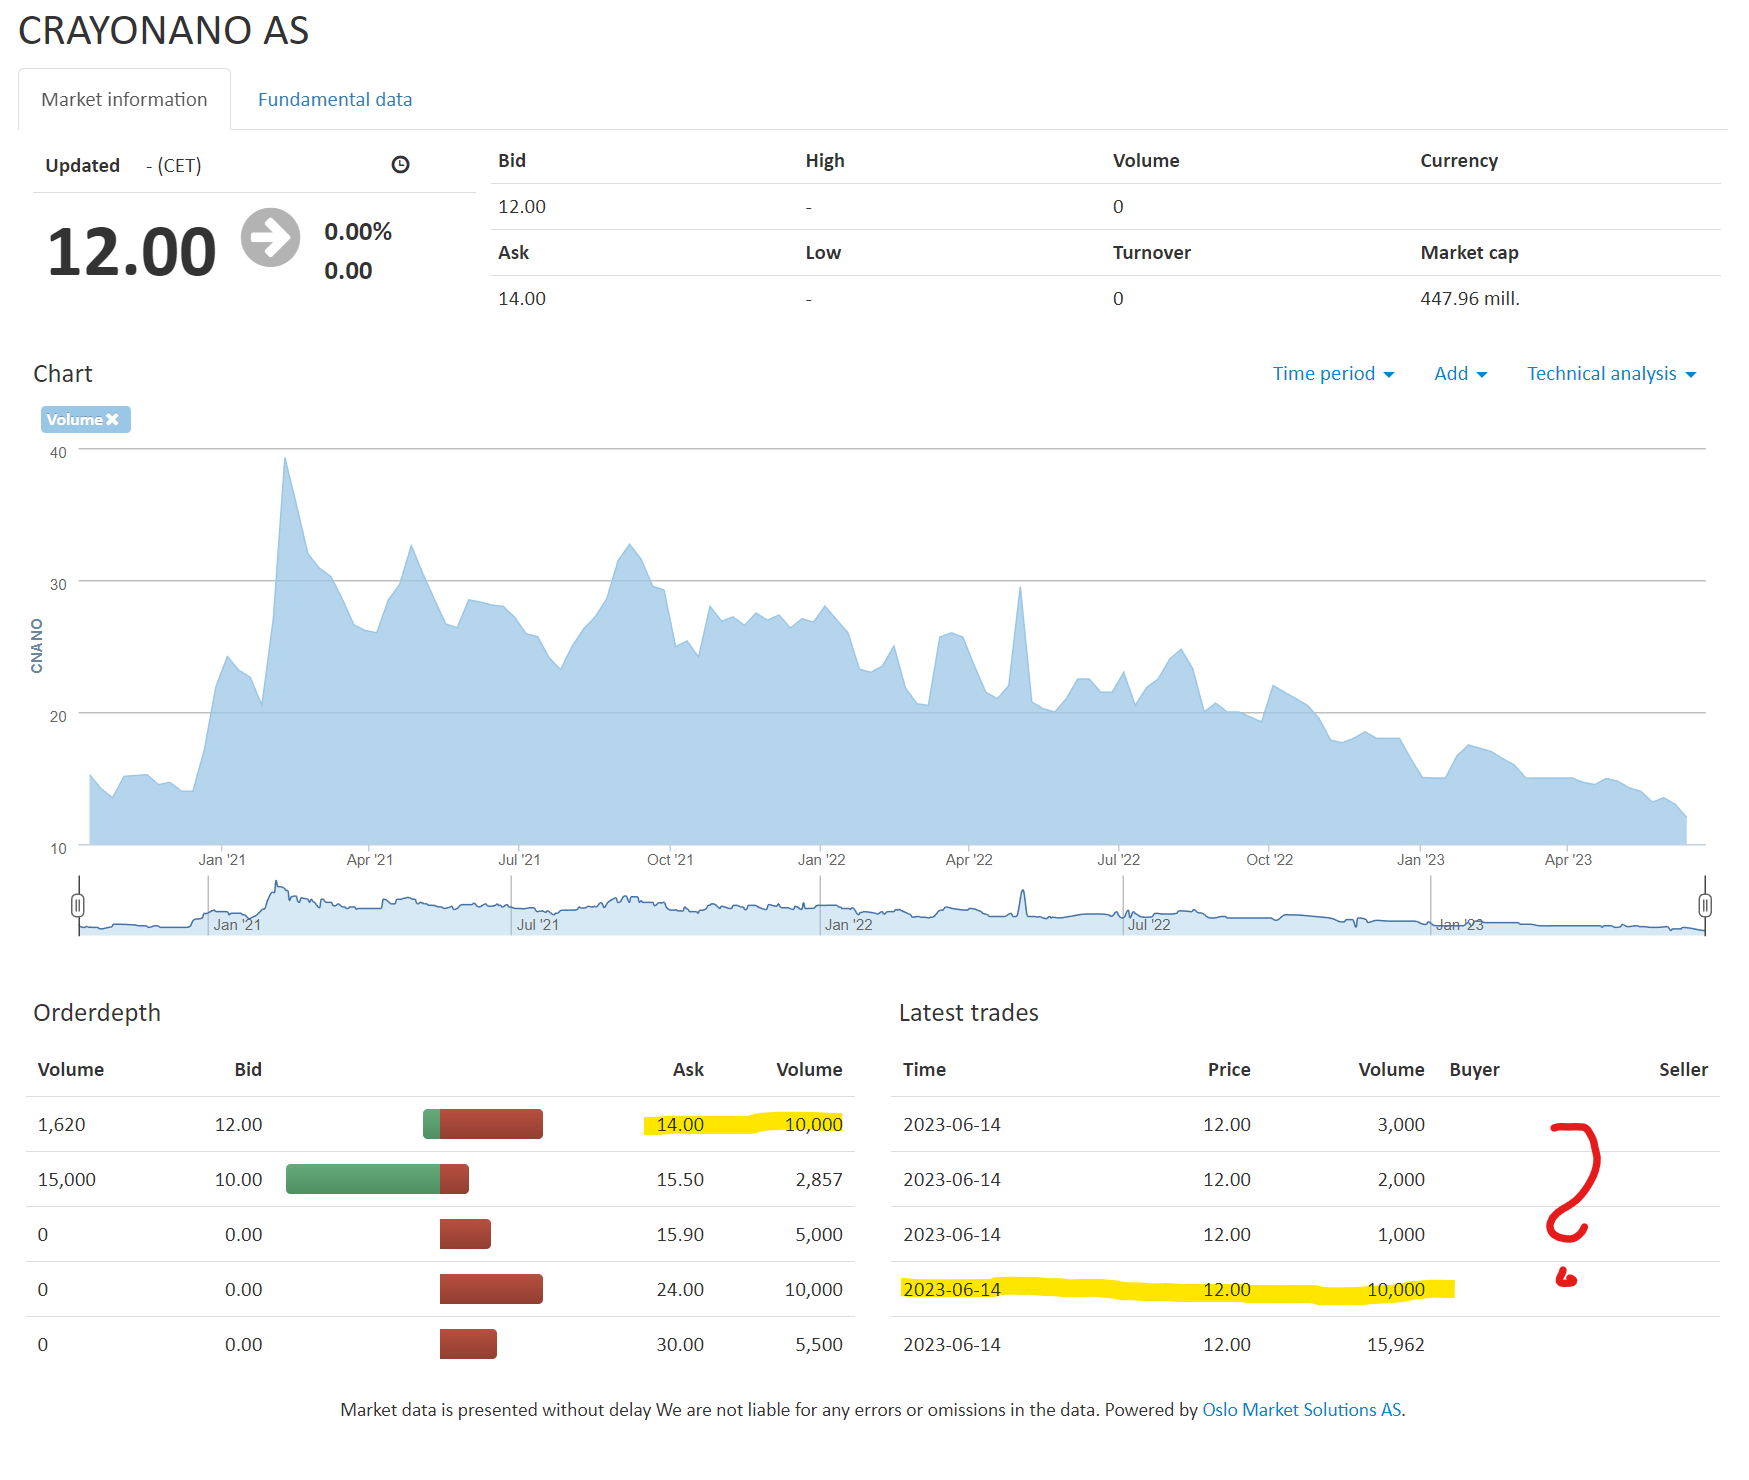
Task: Click the Currency header
Action: [1459, 160]
